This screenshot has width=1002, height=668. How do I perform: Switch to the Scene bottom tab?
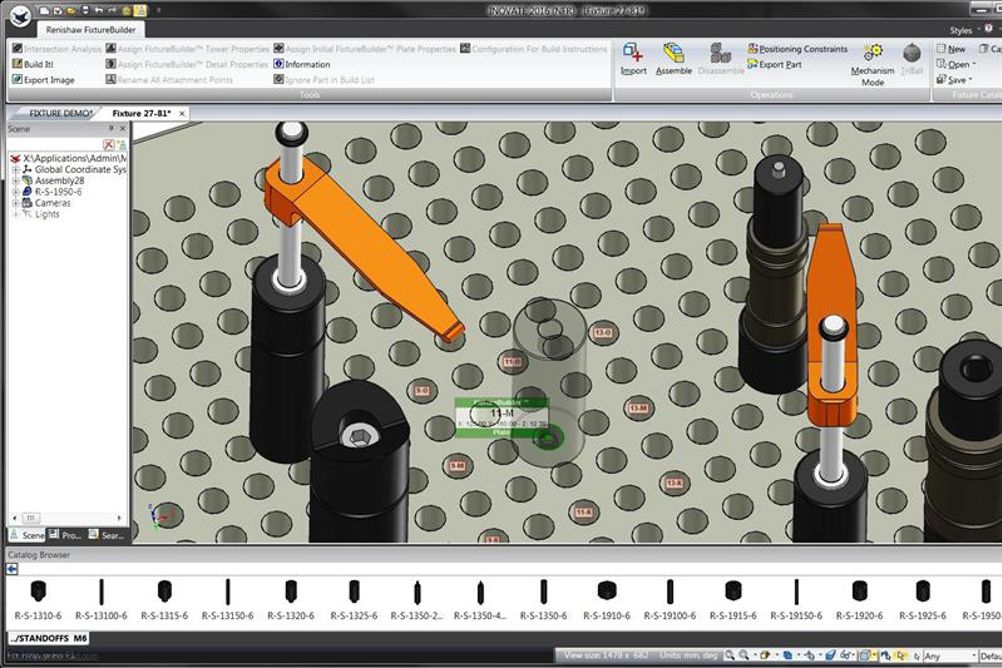(x=27, y=535)
